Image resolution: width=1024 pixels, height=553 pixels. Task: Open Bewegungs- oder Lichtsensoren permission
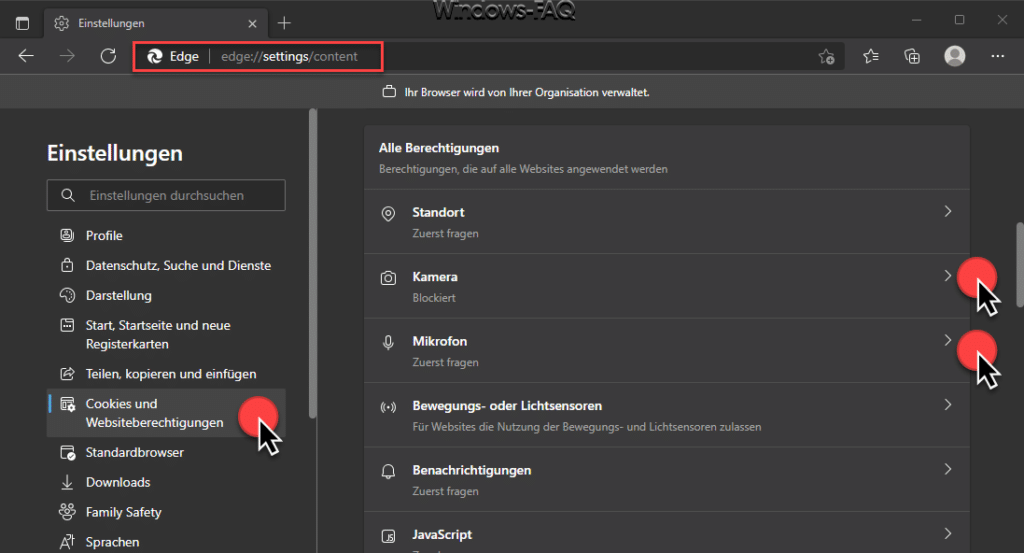[x=667, y=415]
